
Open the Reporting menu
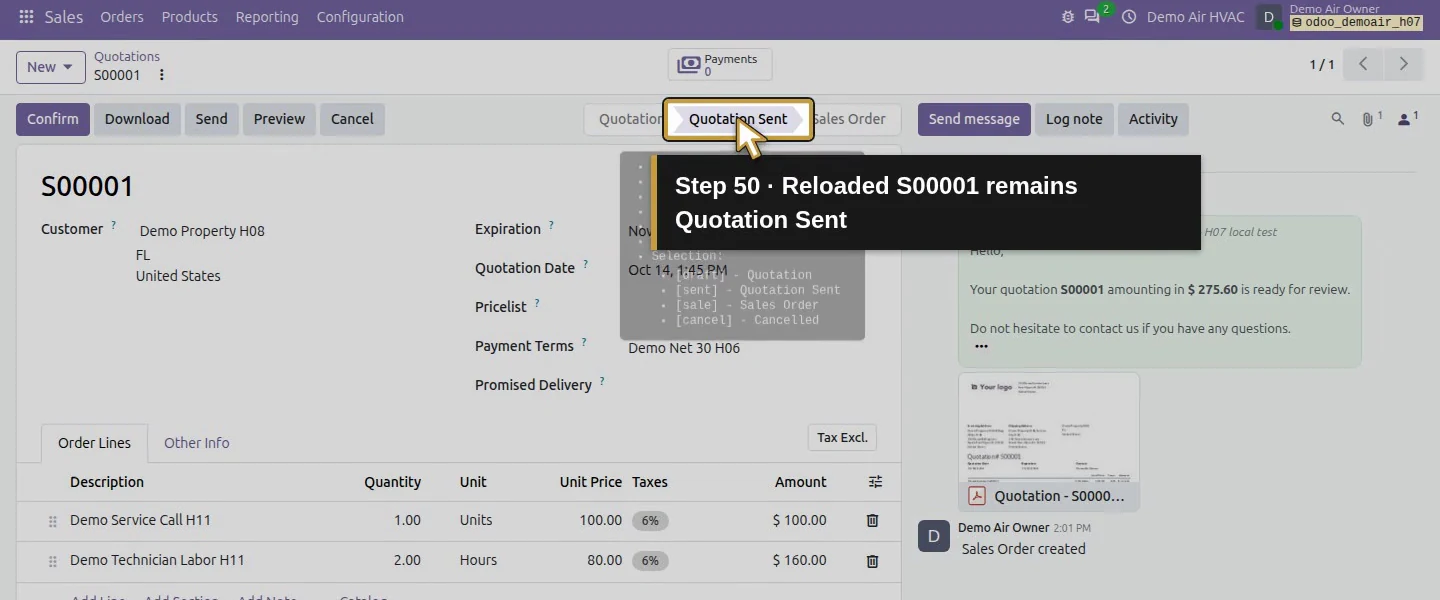coord(267,17)
